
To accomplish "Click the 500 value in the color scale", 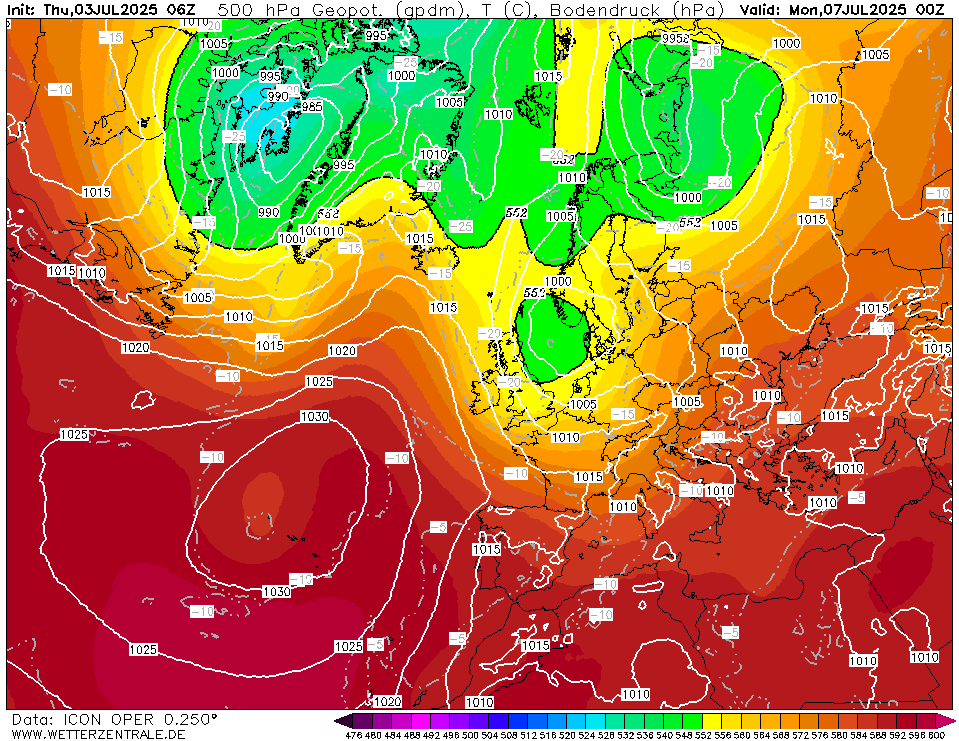I will (x=470, y=735).
